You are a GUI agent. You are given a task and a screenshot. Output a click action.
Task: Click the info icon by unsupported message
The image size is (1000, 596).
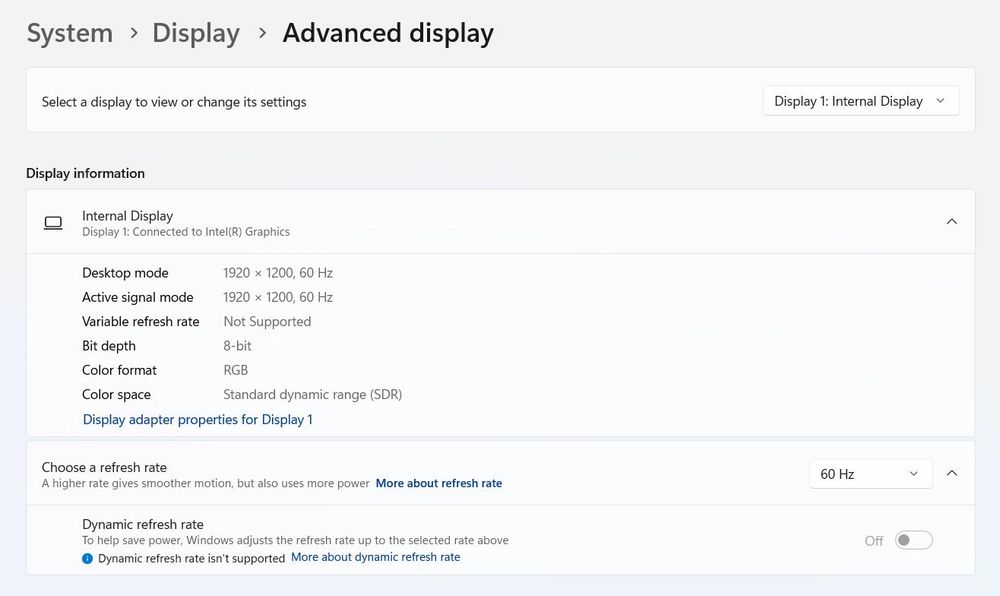(87, 558)
